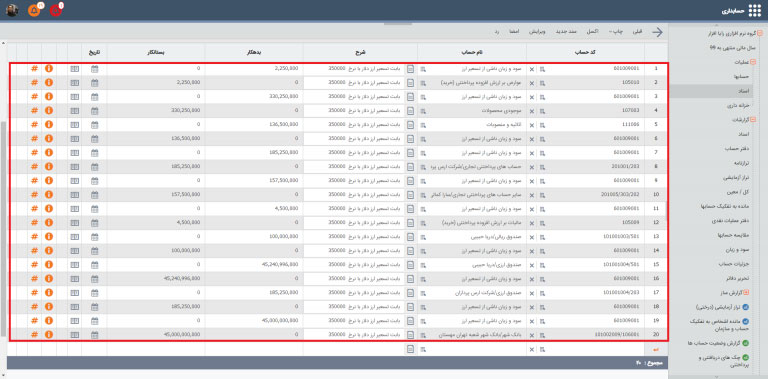
Task: Click the user avatar in top bar
Action: [12, 10]
